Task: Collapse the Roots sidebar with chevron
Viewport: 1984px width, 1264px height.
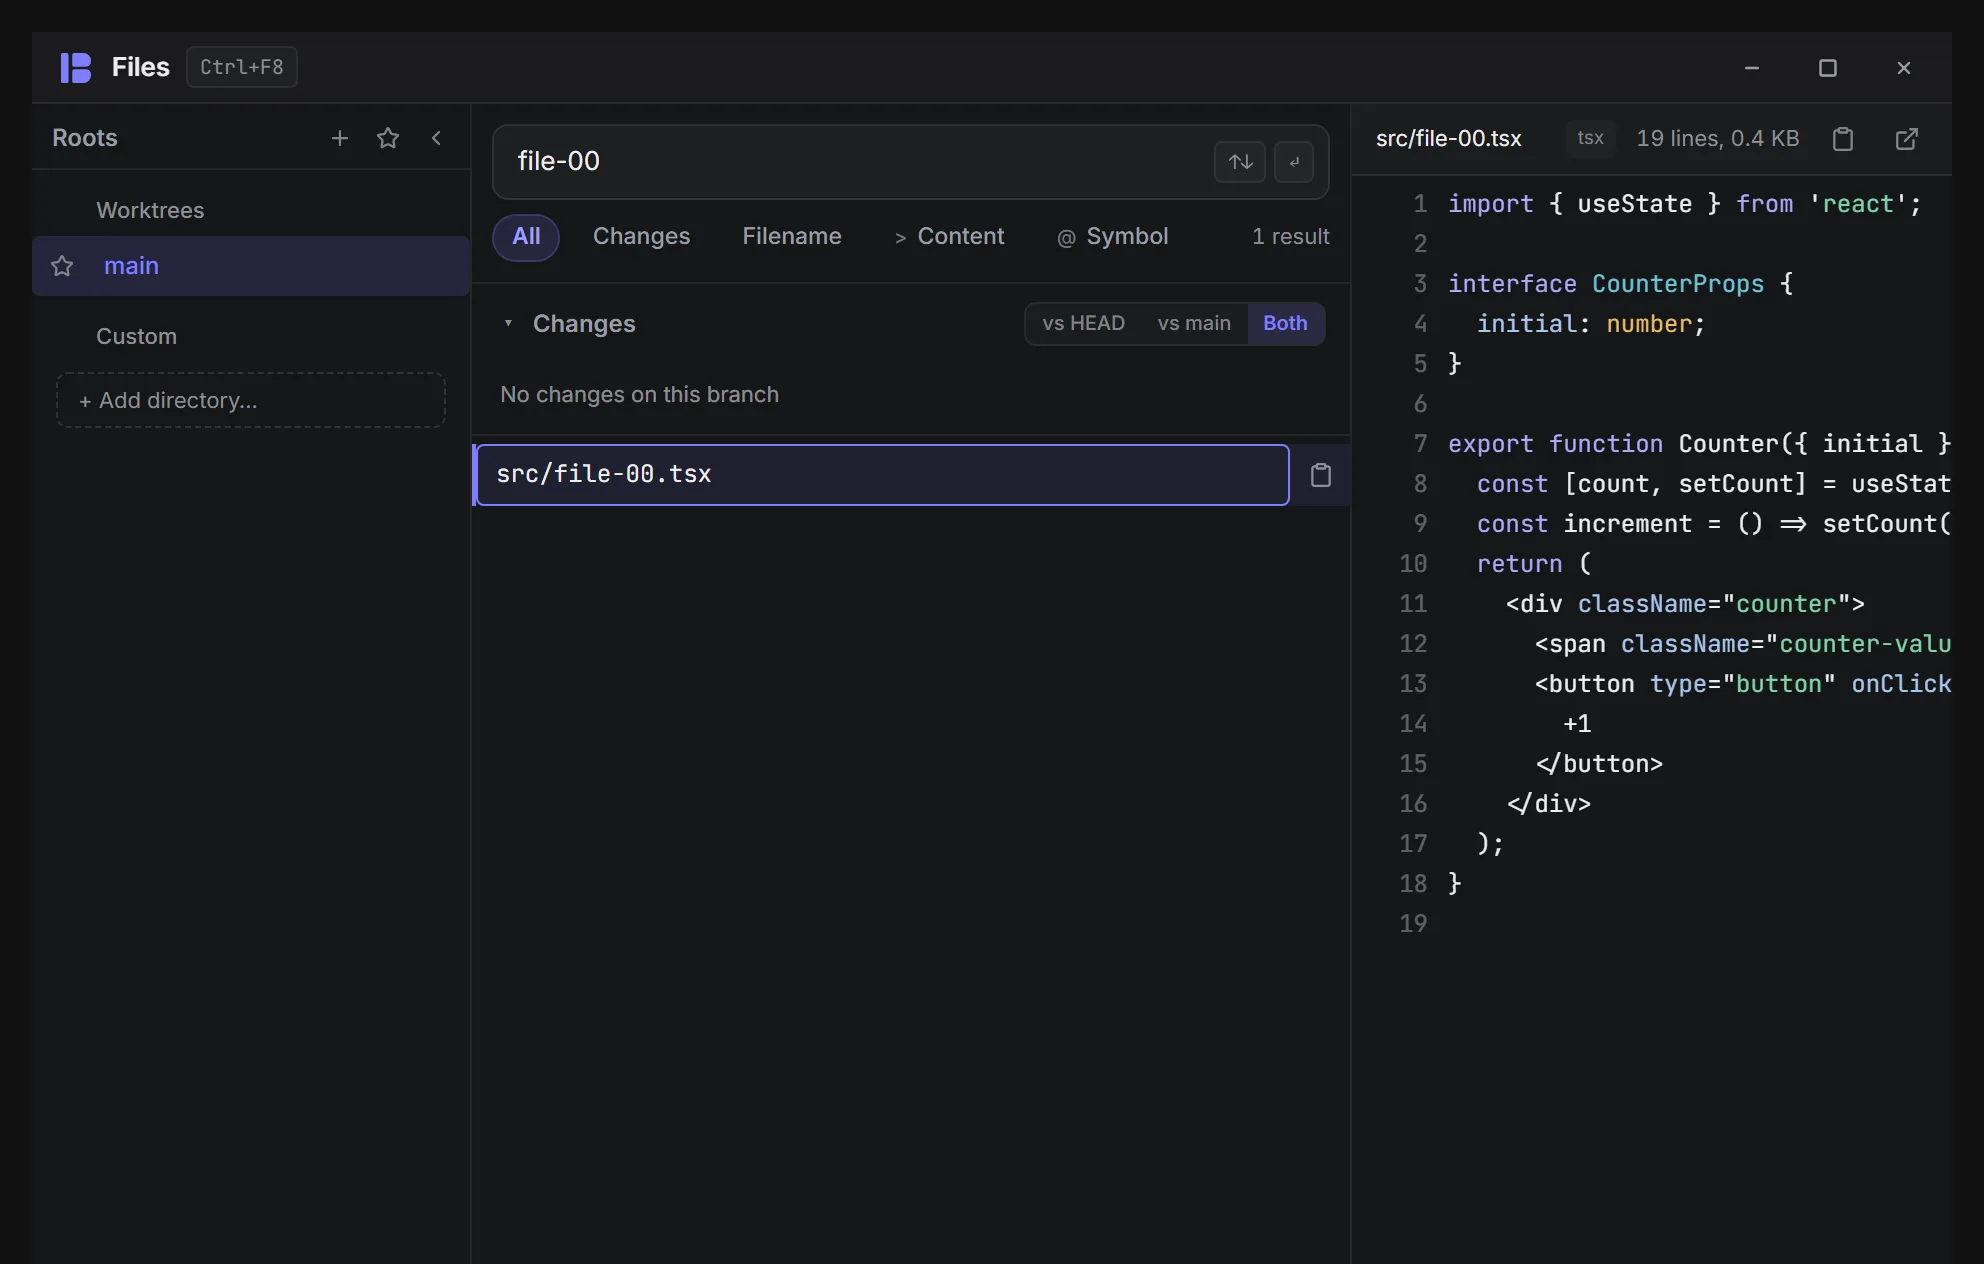Action: [436, 138]
